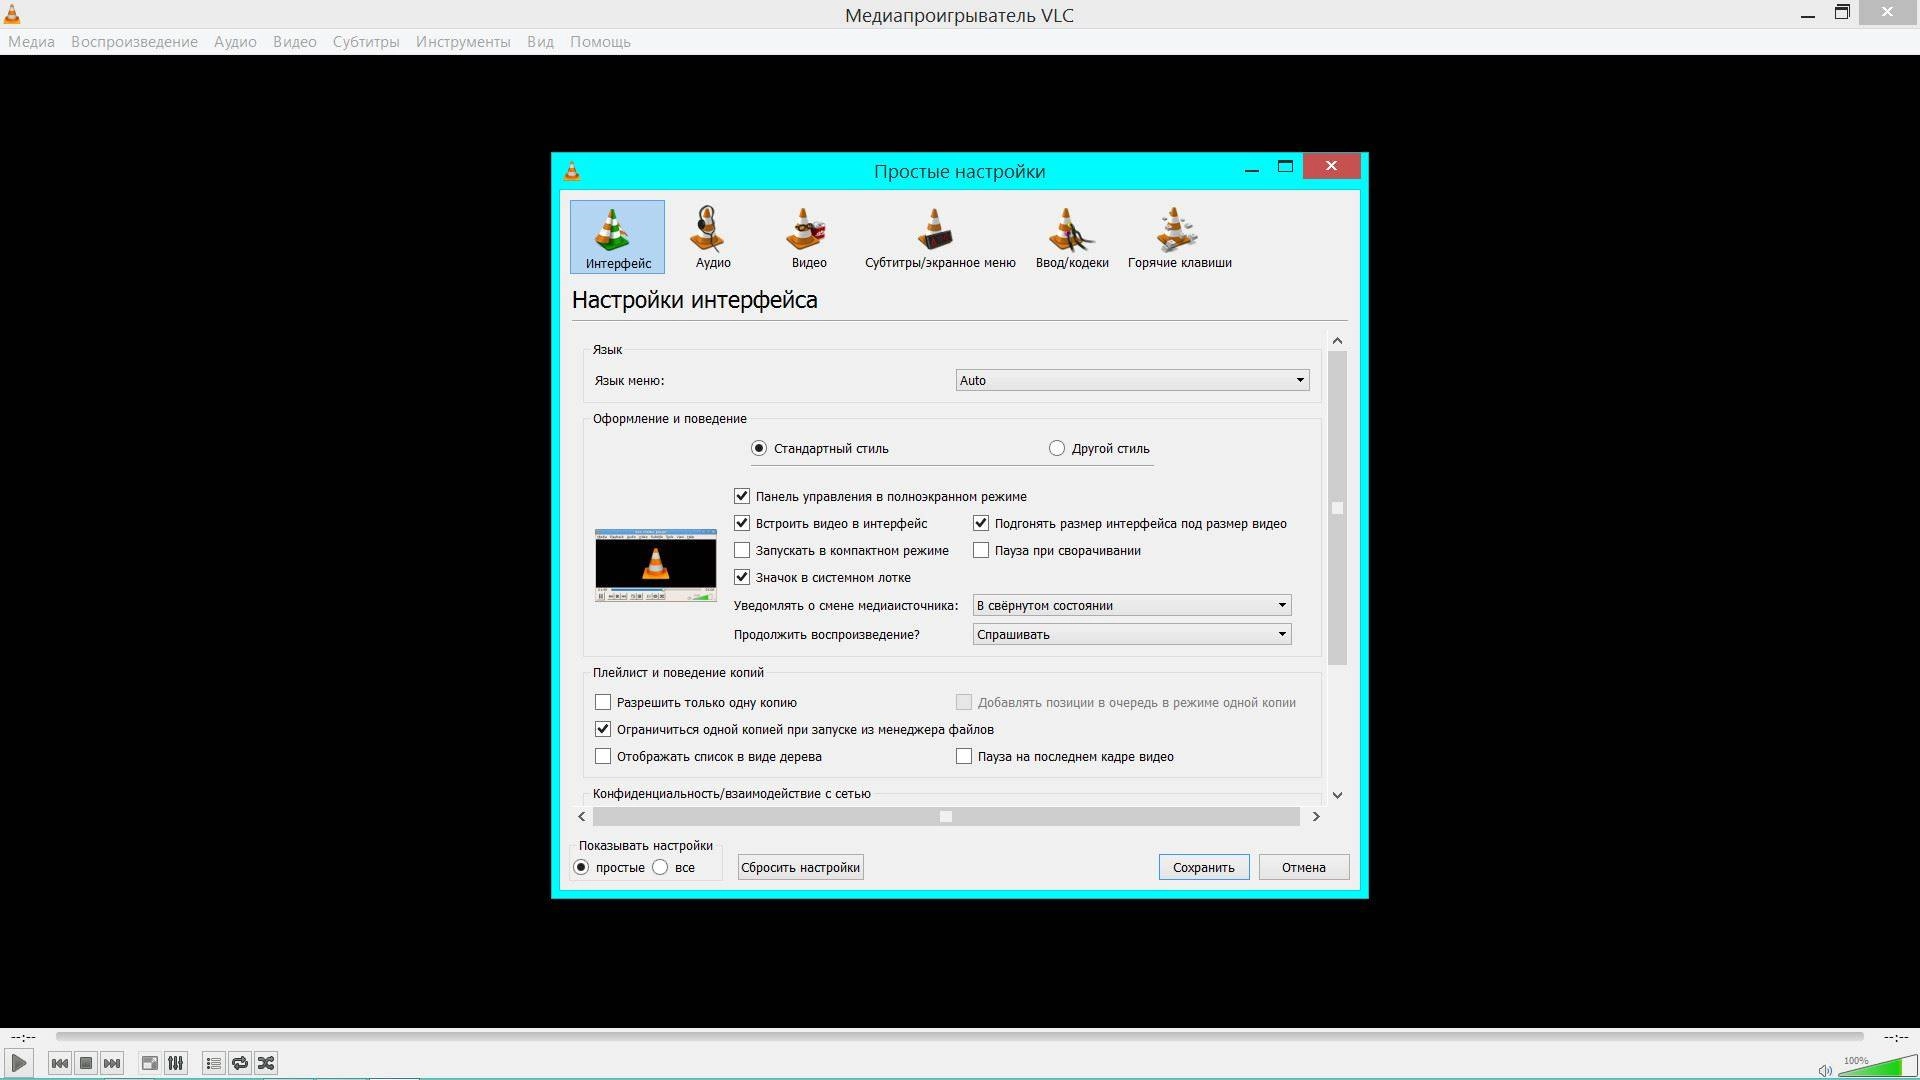The width and height of the screenshot is (1920, 1080).
Task: Open the Помощь menu
Action: coord(600,42)
